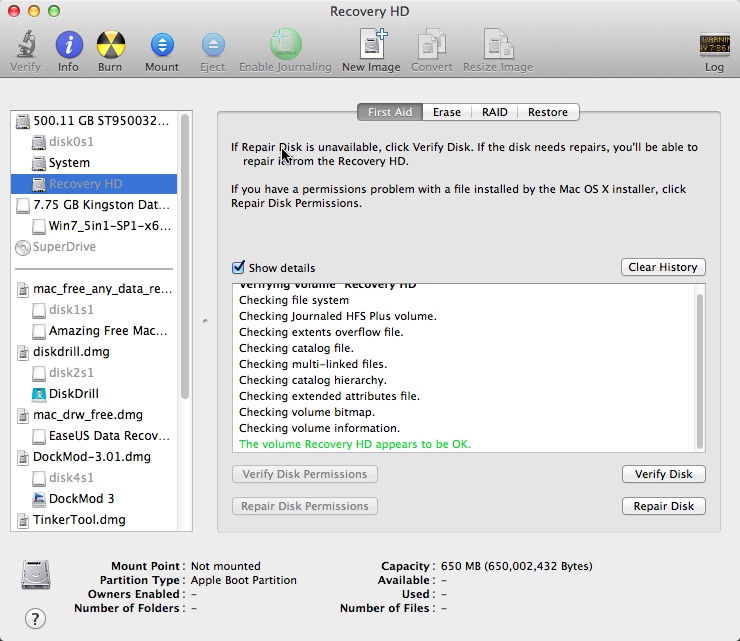Image resolution: width=740 pixels, height=641 pixels.
Task: Click the capacity '650 MB (650,002,432 Bytes)' value
Action: (x=516, y=566)
